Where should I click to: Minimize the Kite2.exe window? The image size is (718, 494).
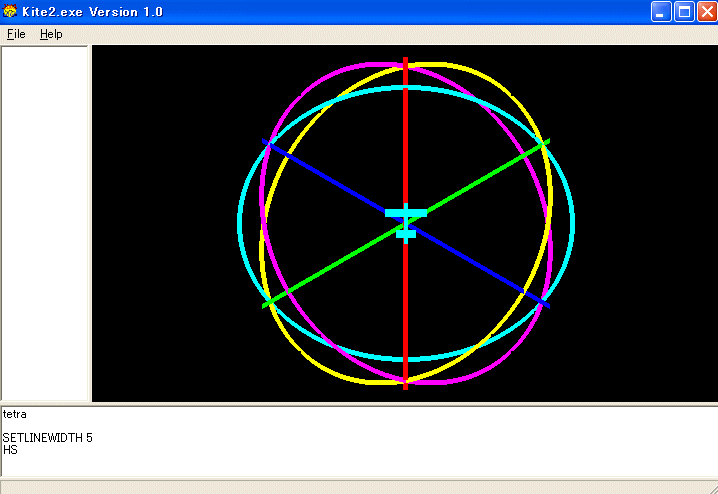[661, 11]
